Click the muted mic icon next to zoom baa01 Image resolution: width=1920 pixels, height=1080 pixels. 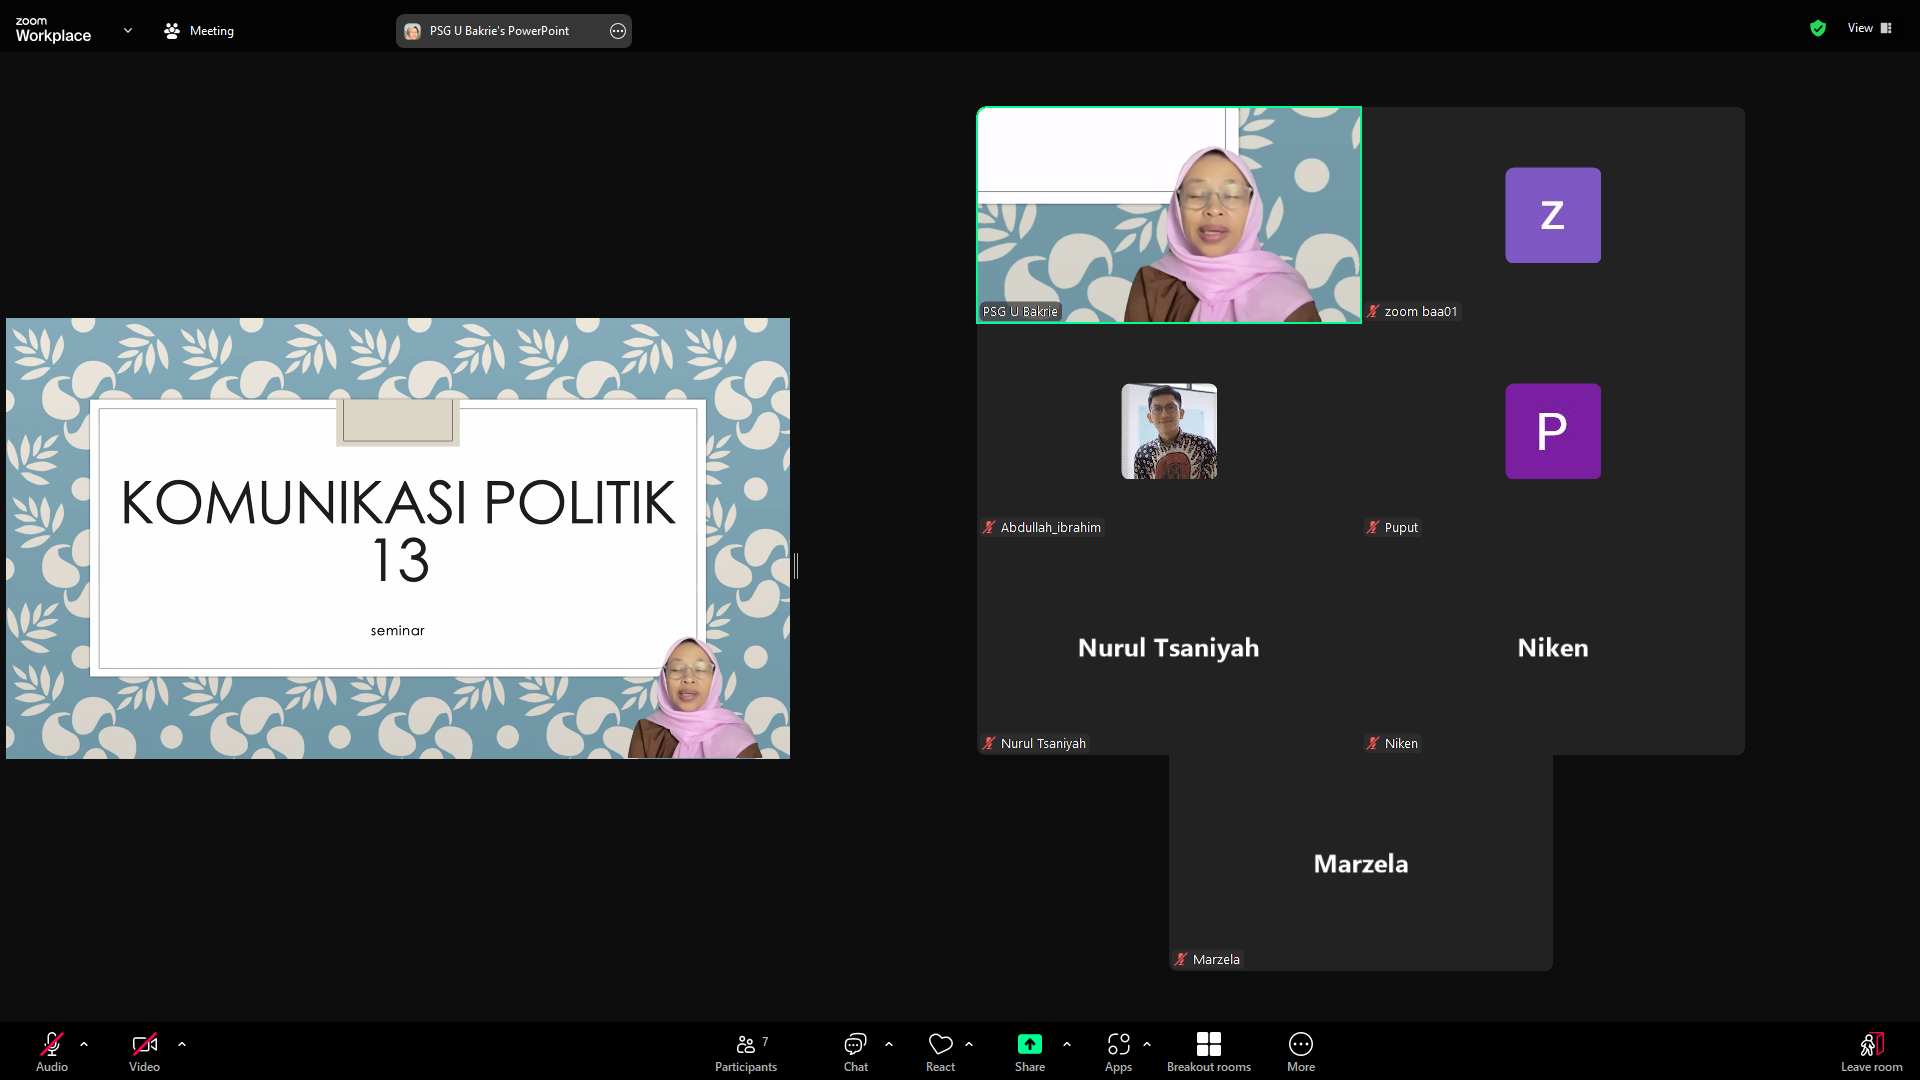coord(1373,312)
